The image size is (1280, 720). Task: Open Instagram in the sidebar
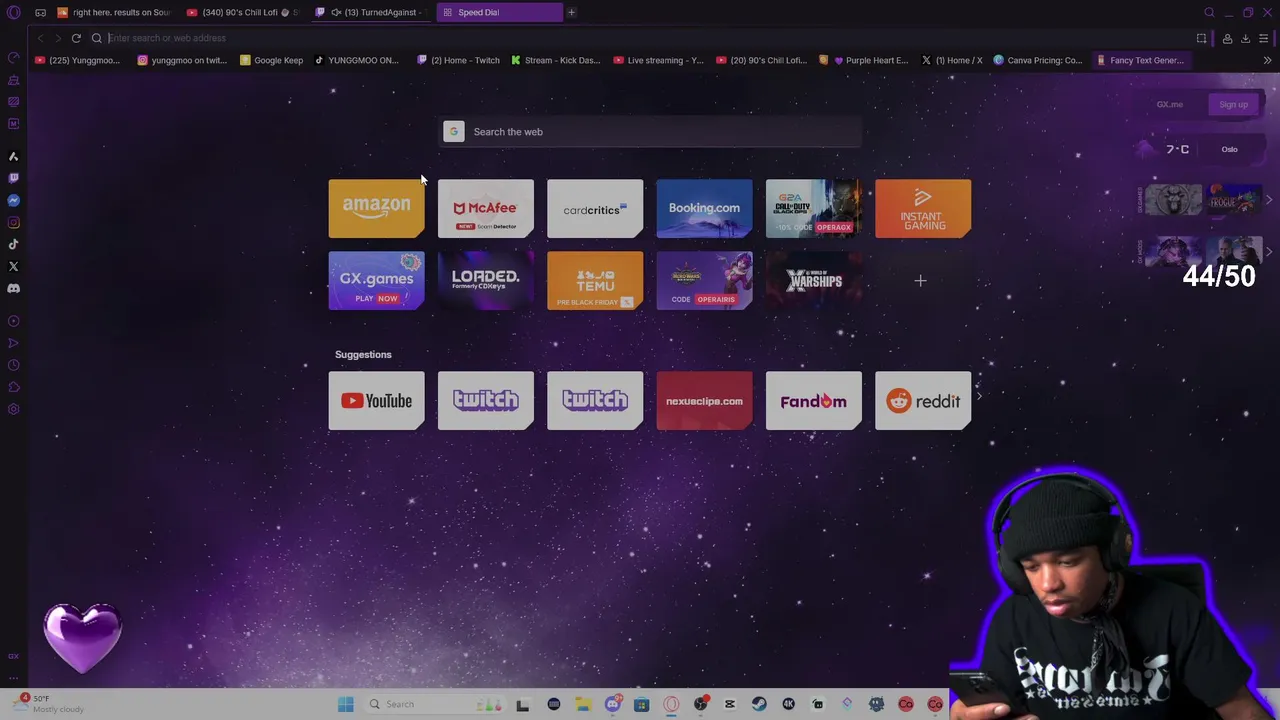coord(14,222)
